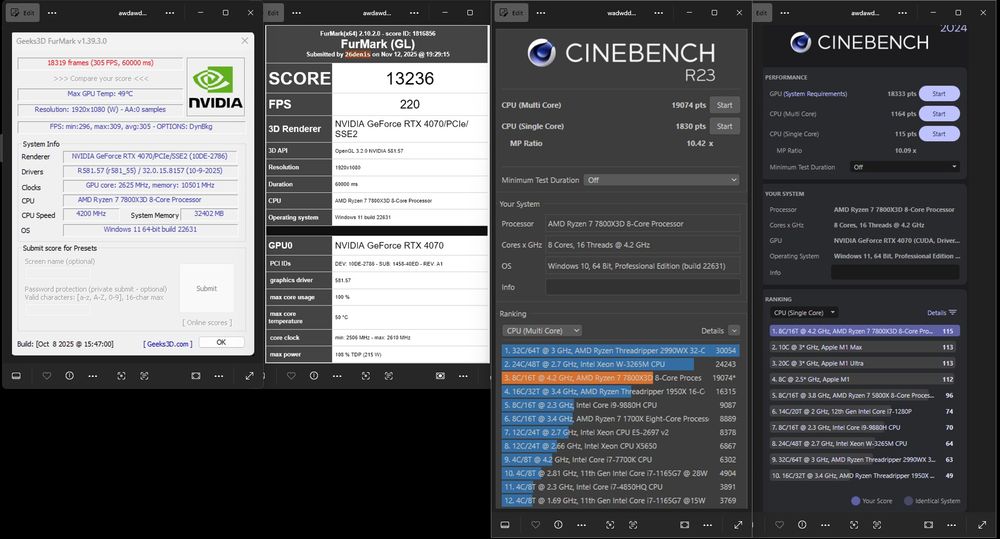Close the Geeks3D FurMark v1.39.3.0 dialog
This screenshot has height=539, width=1000.
245,41
